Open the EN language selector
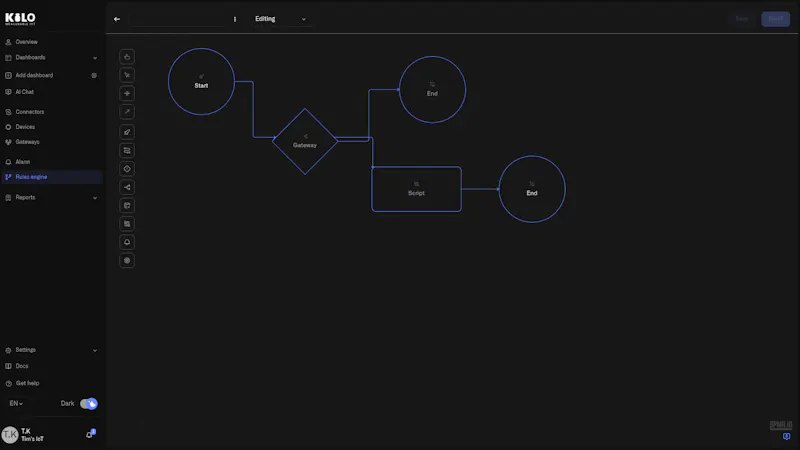The image size is (800, 450). coord(16,404)
